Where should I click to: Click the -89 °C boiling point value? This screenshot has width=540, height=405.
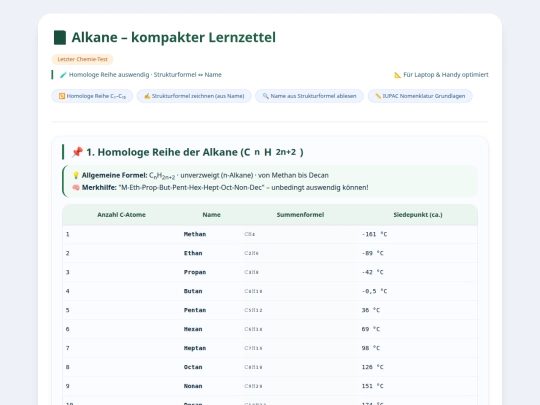[373, 253]
